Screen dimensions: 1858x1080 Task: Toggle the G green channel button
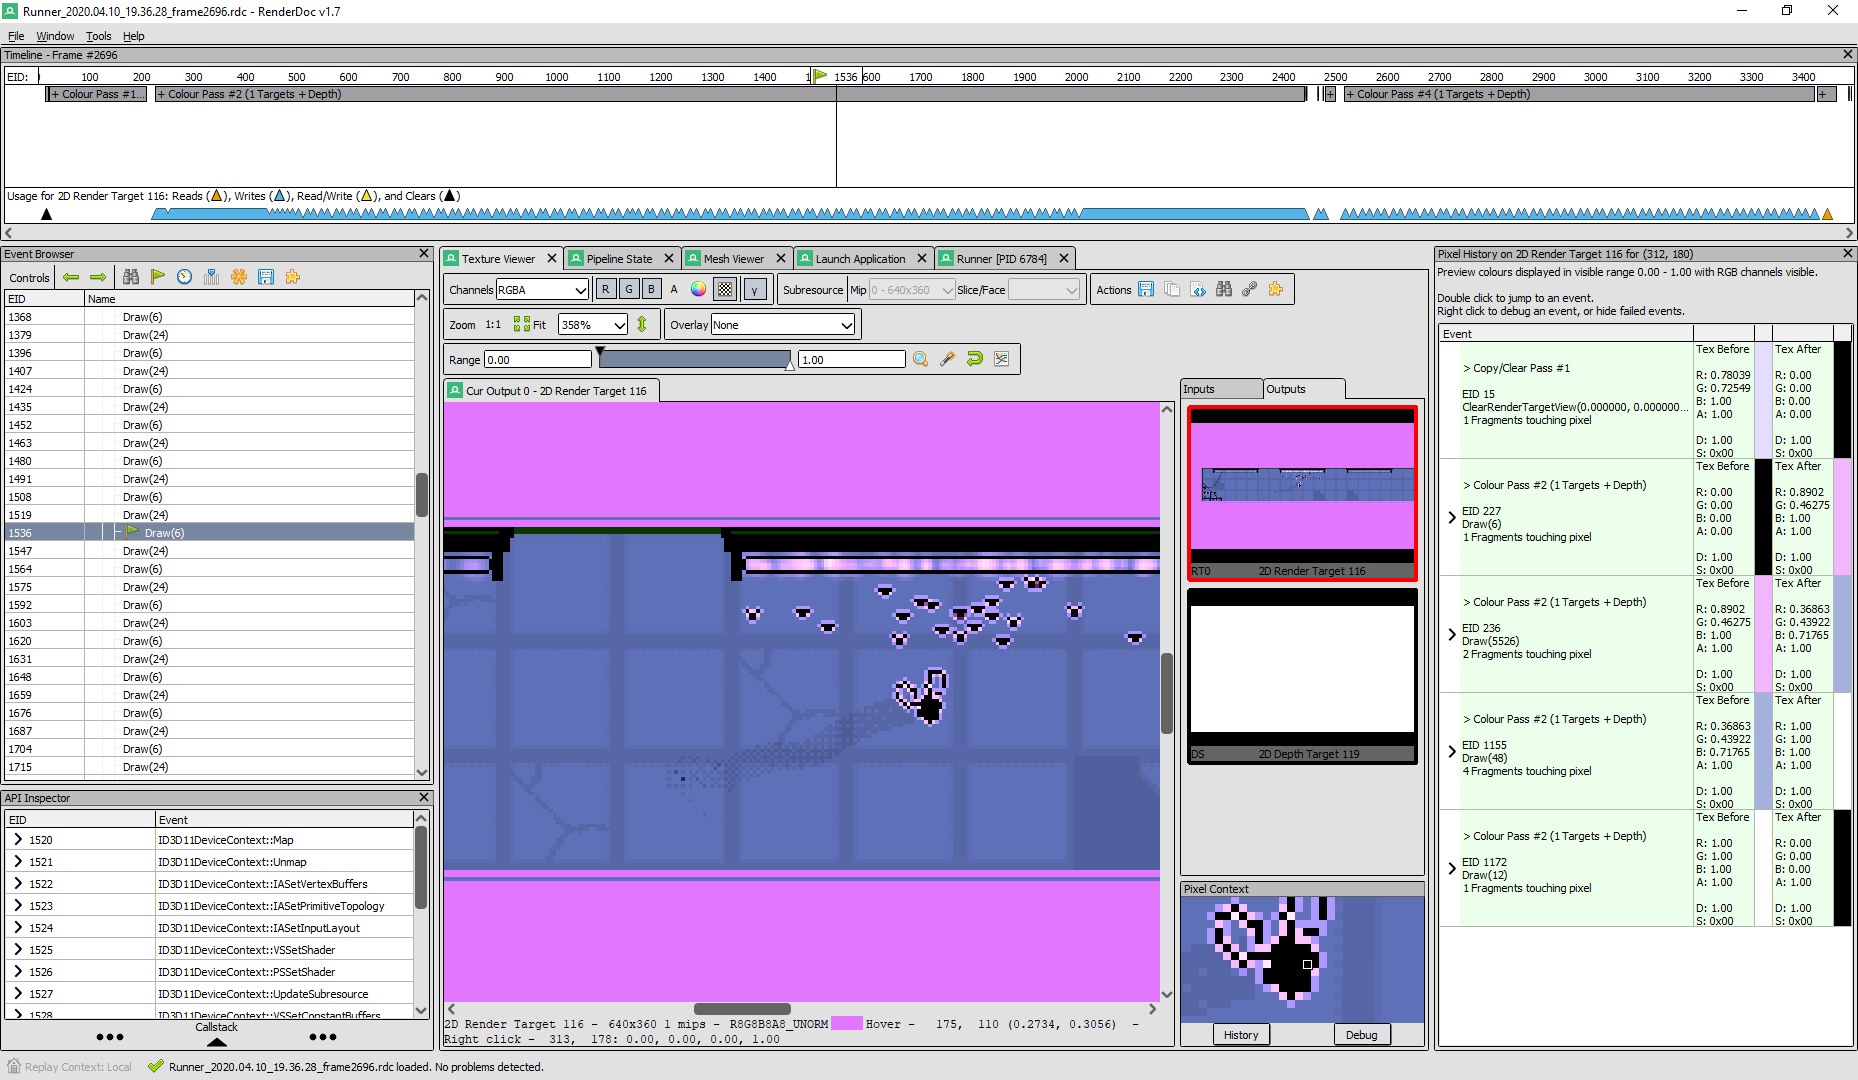coord(628,290)
